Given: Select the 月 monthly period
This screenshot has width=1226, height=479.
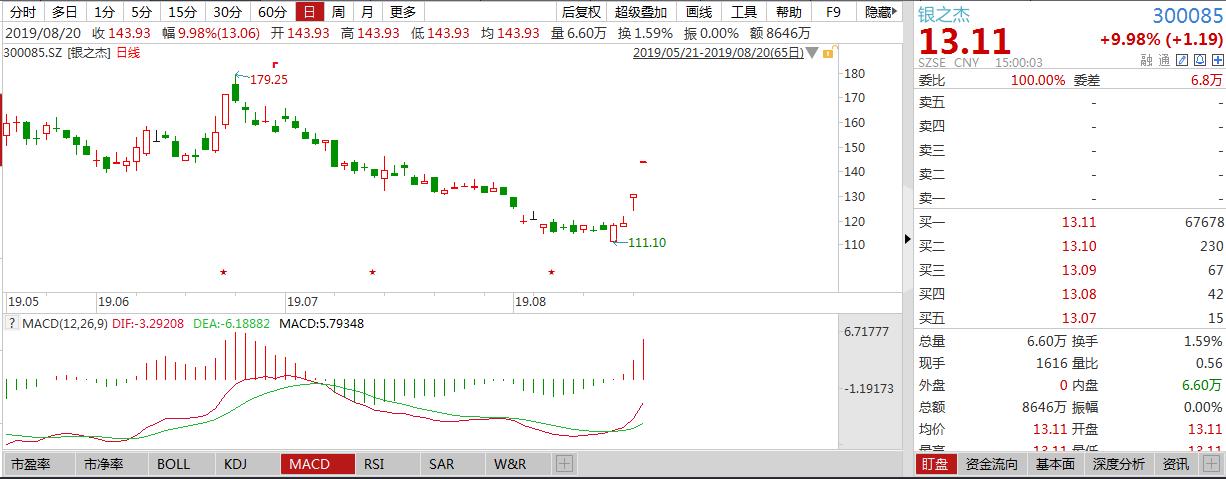Looking at the screenshot, I should pyautogui.click(x=367, y=12).
